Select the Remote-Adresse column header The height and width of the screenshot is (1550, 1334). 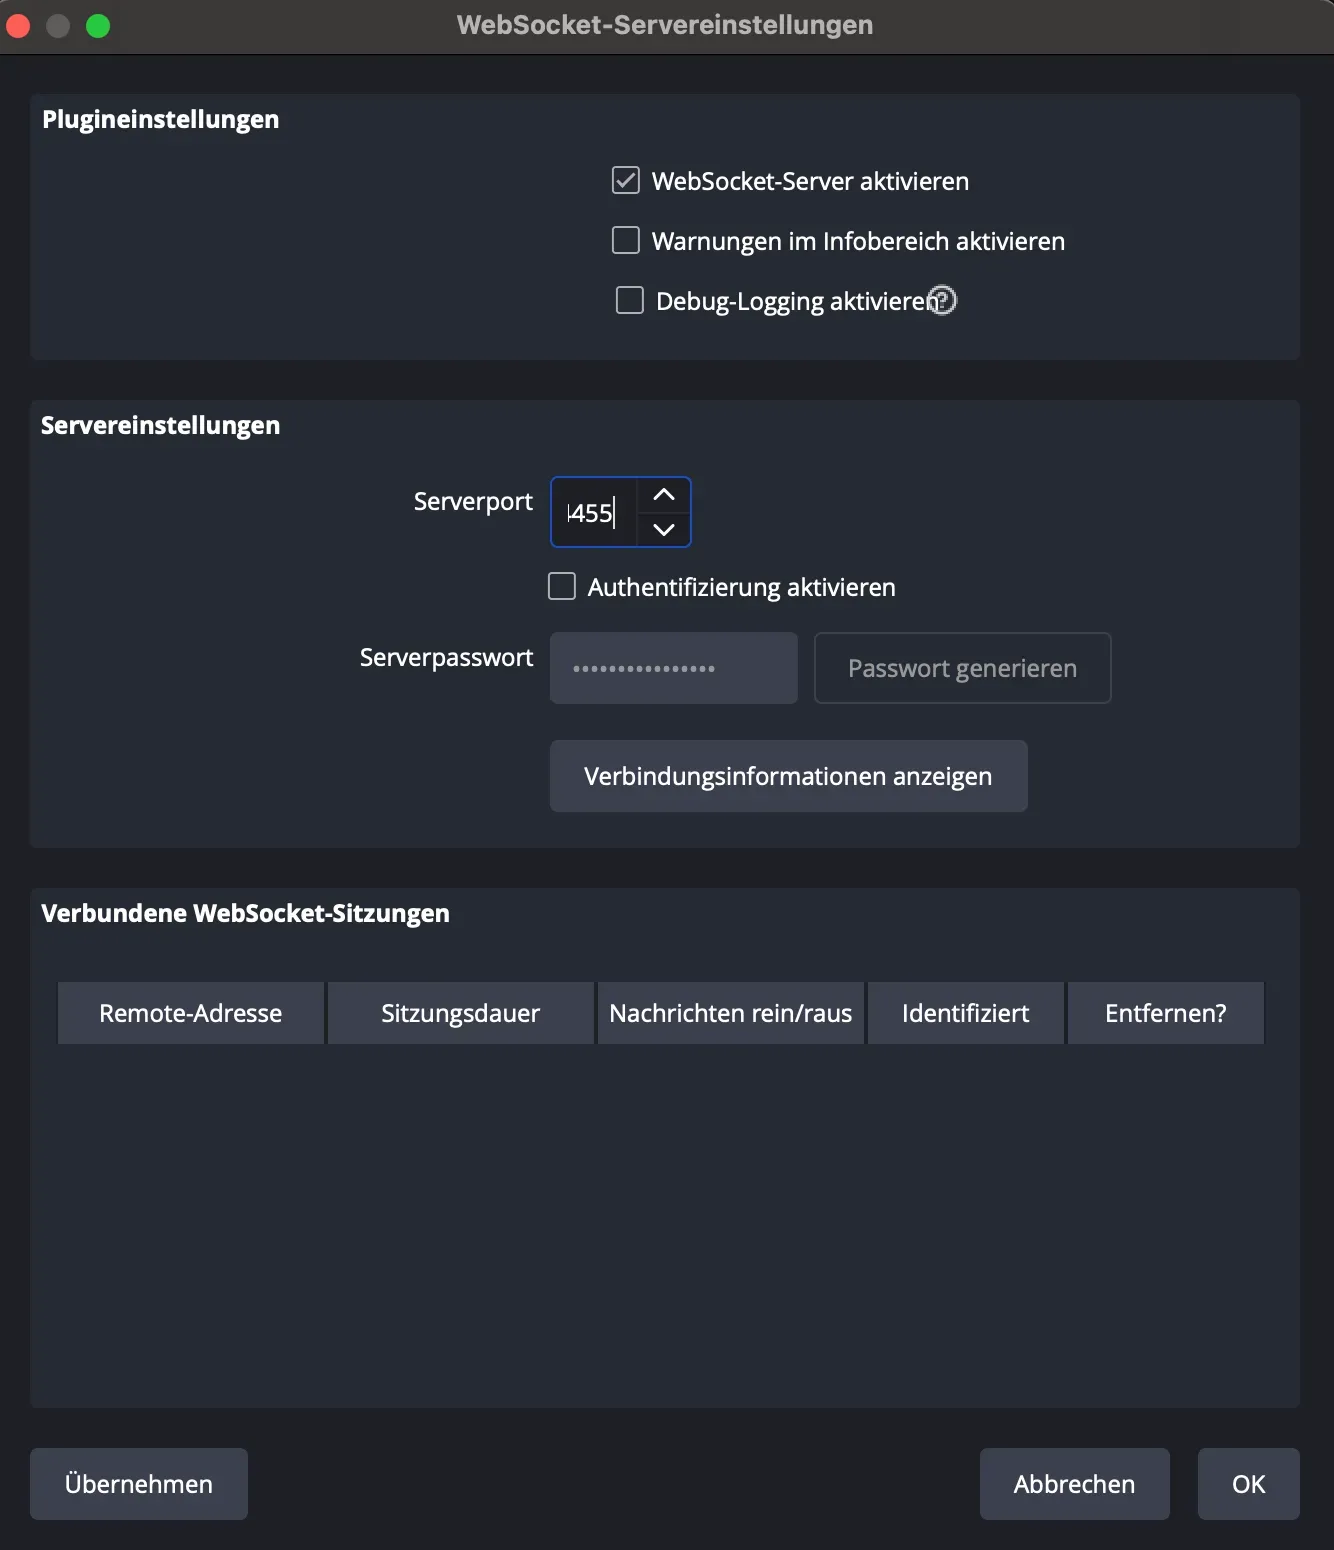(x=189, y=1012)
